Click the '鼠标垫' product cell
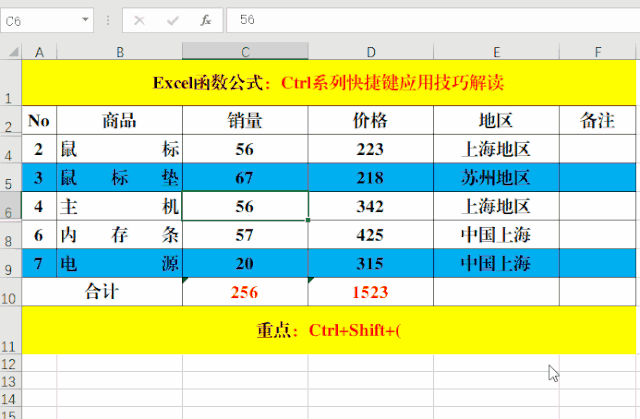 point(120,177)
